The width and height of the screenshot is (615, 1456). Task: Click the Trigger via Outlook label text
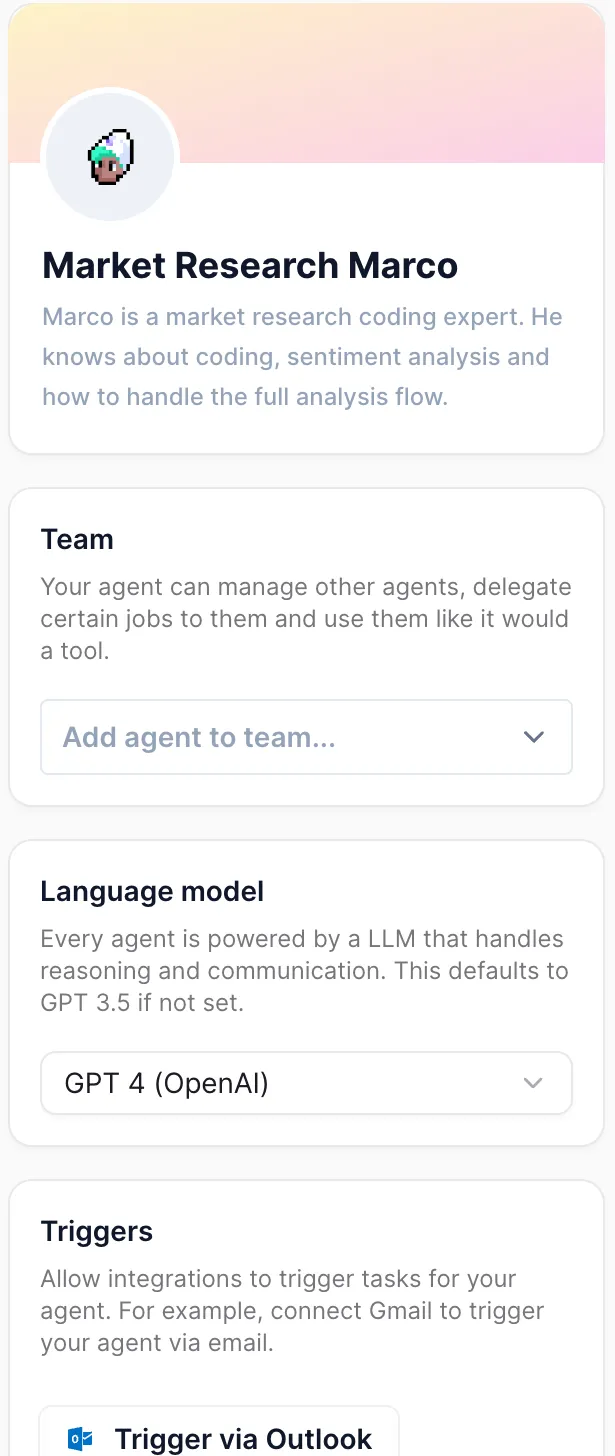coord(243,1439)
